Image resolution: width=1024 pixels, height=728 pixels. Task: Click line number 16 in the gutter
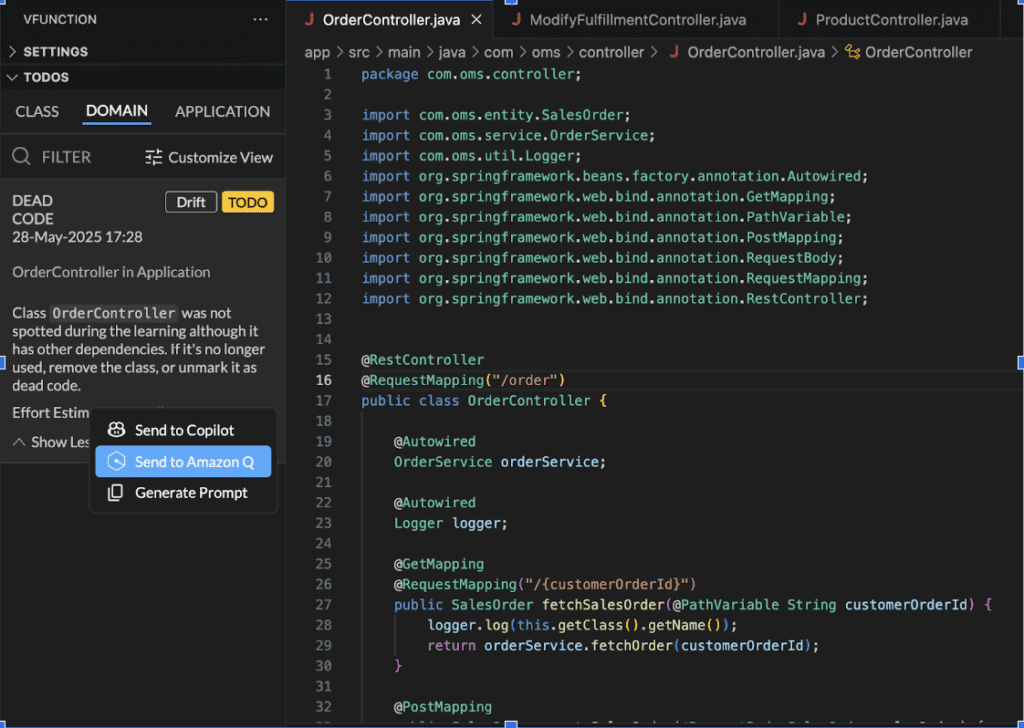tap(324, 380)
